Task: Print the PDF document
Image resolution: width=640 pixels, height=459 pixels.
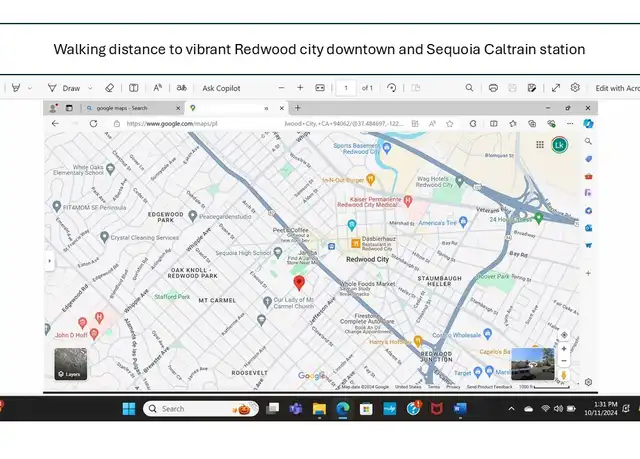Action: point(493,88)
